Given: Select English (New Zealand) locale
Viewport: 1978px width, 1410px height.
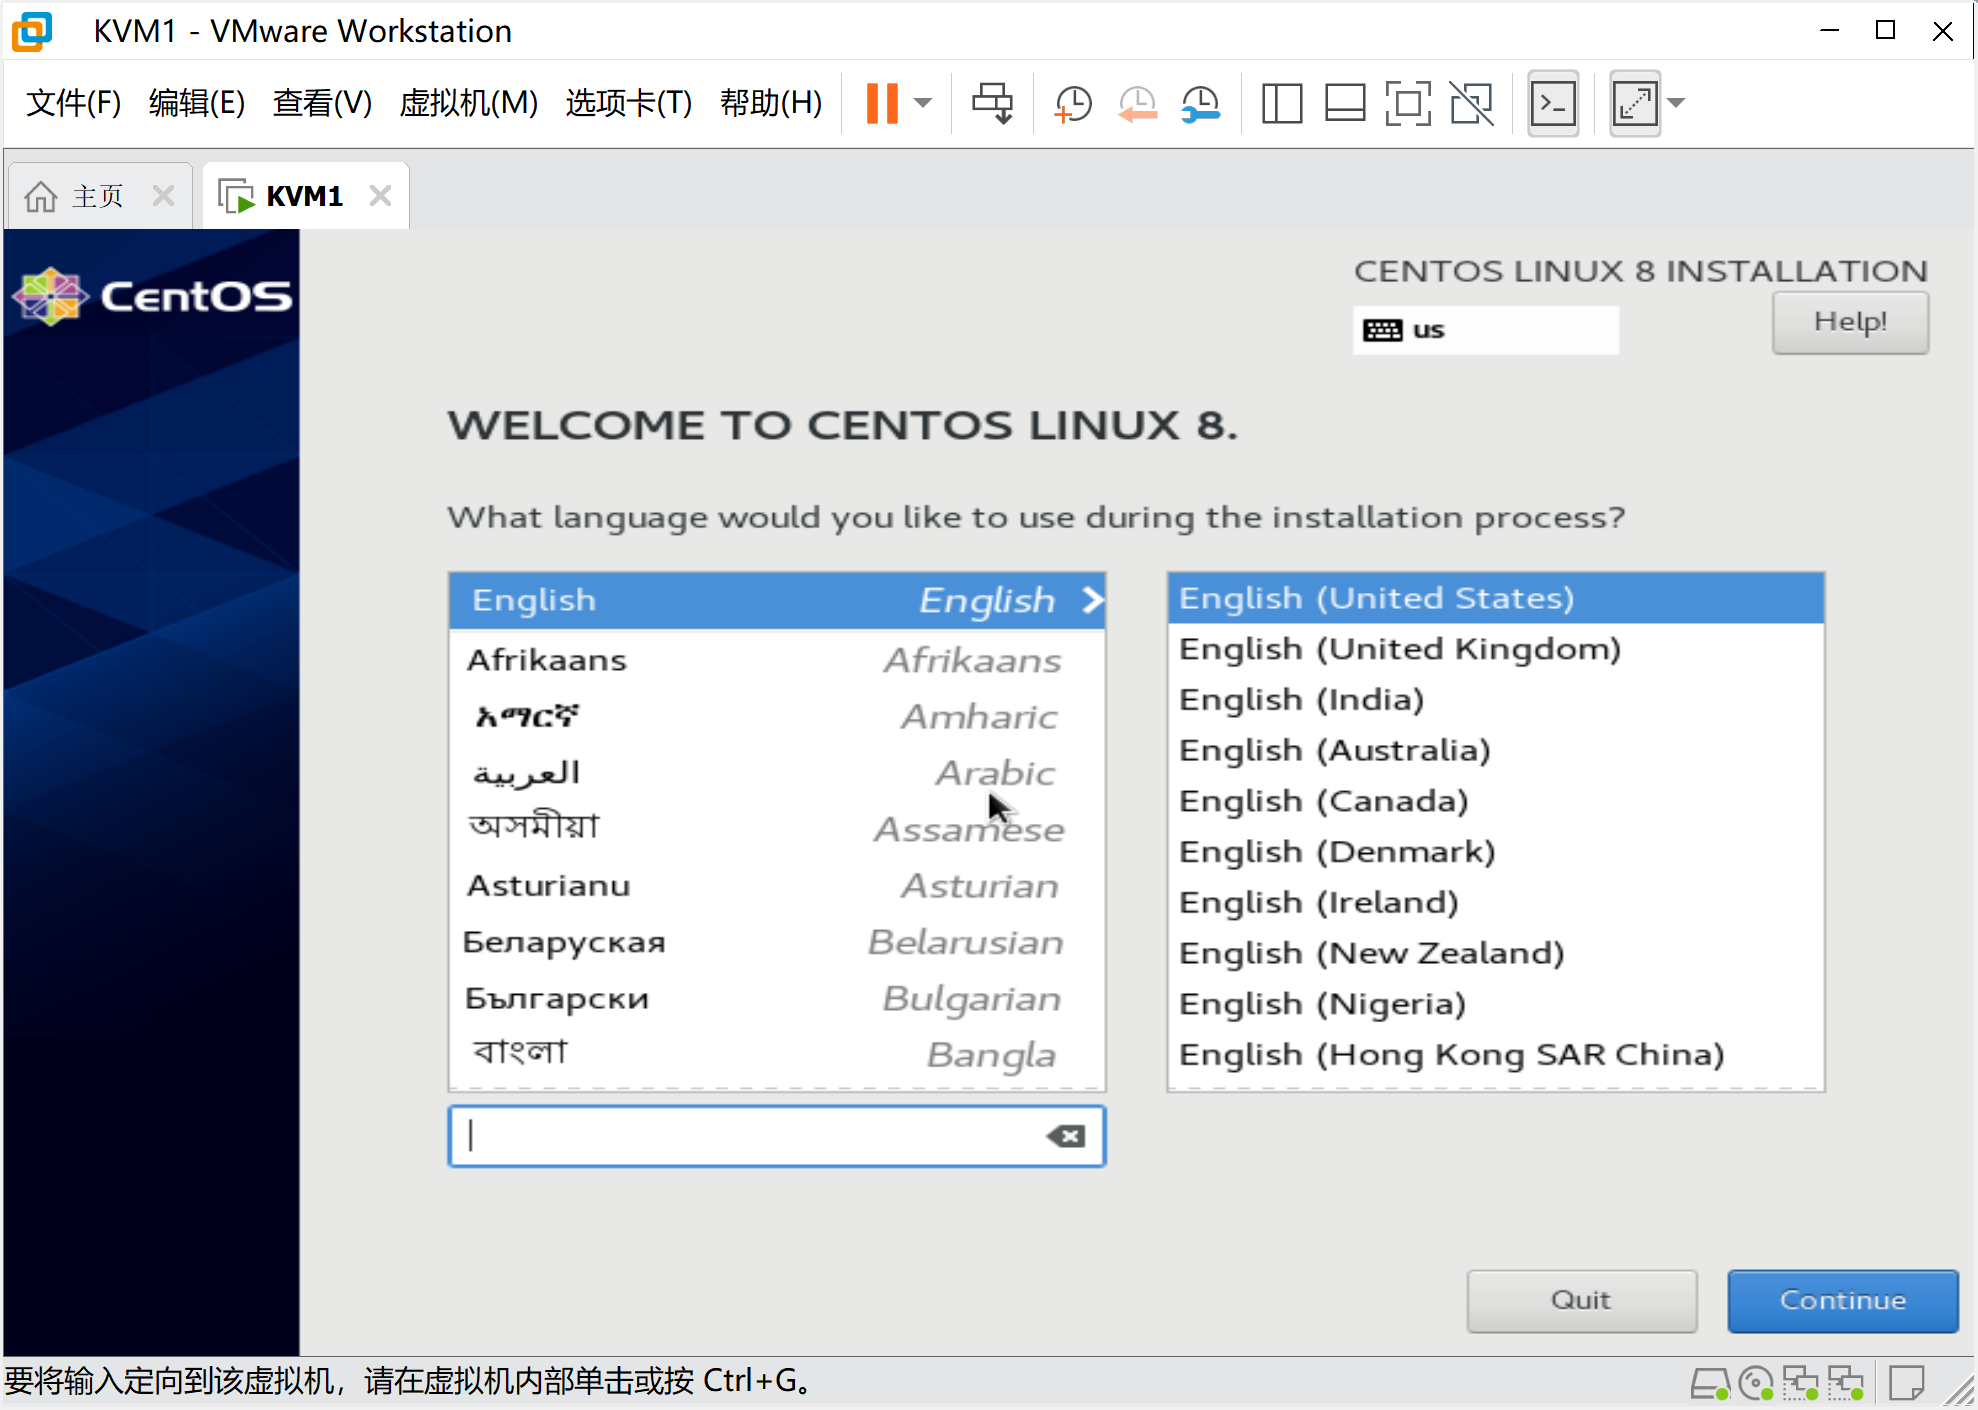Looking at the screenshot, I should pos(1495,953).
